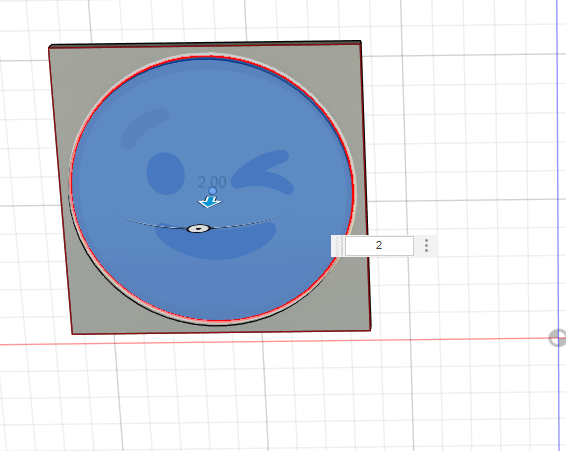
Task: Open the three-dot options menu beside distance field
Action: (x=426, y=246)
